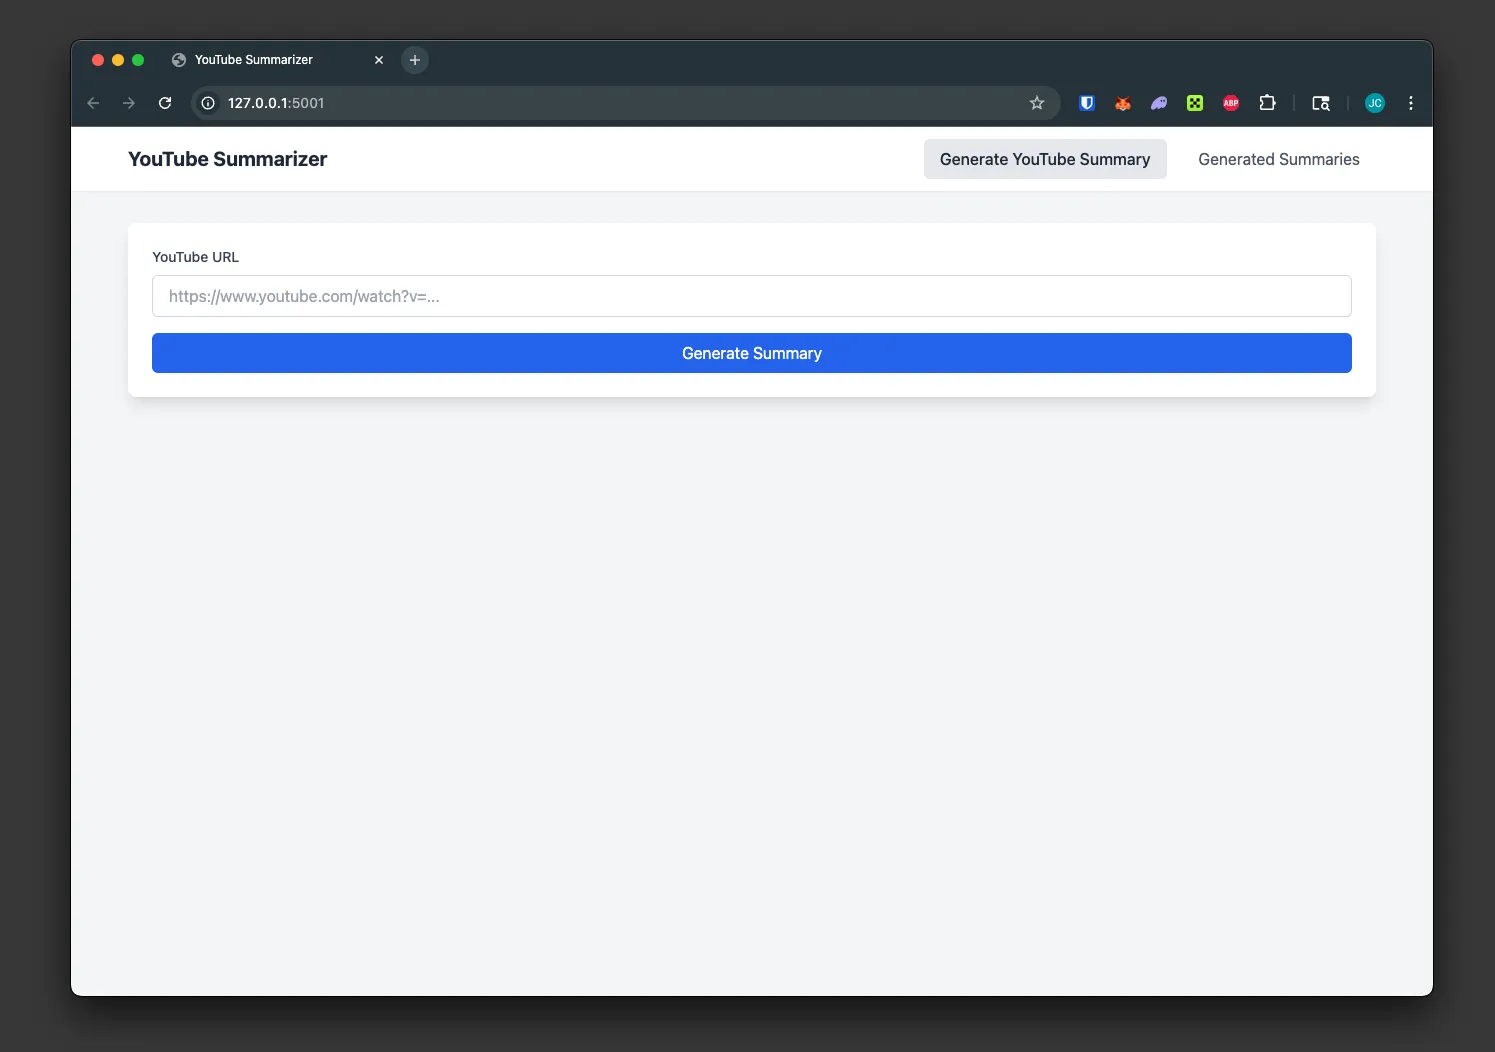1495x1052 pixels.
Task: Open the tab search panel
Action: pyautogui.click(x=1321, y=103)
